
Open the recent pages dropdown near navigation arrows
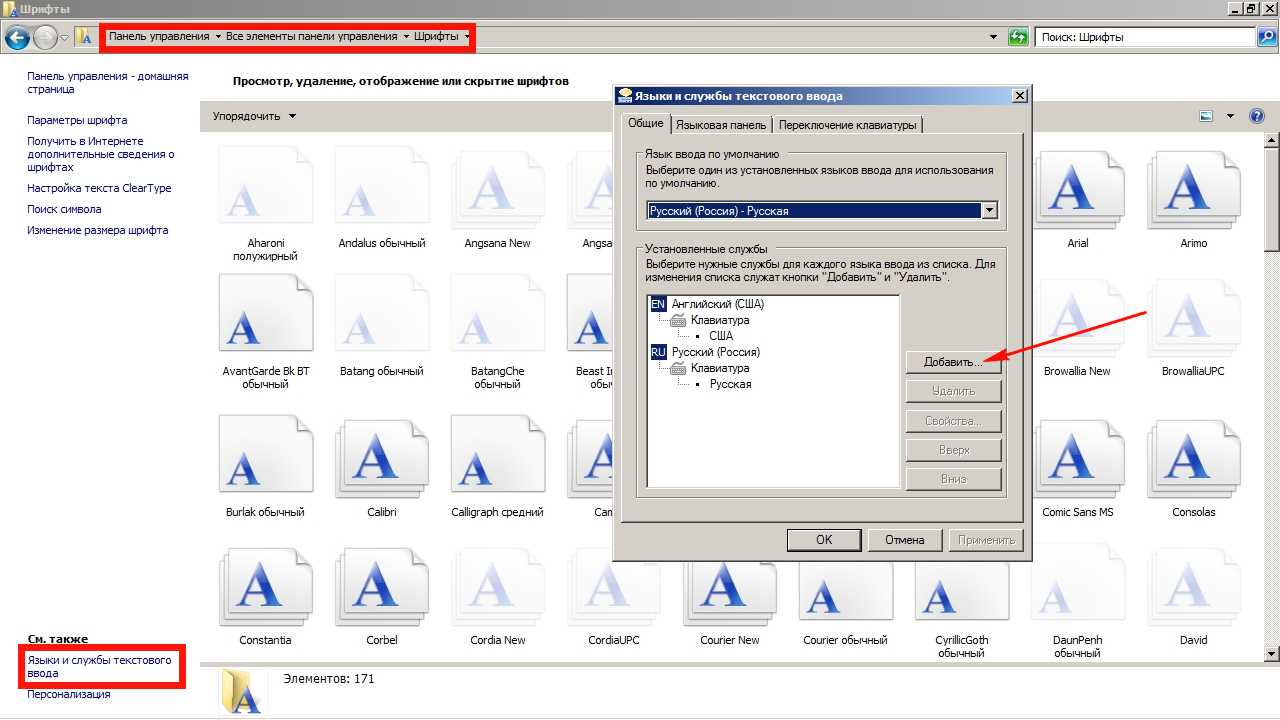click(x=65, y=38)
